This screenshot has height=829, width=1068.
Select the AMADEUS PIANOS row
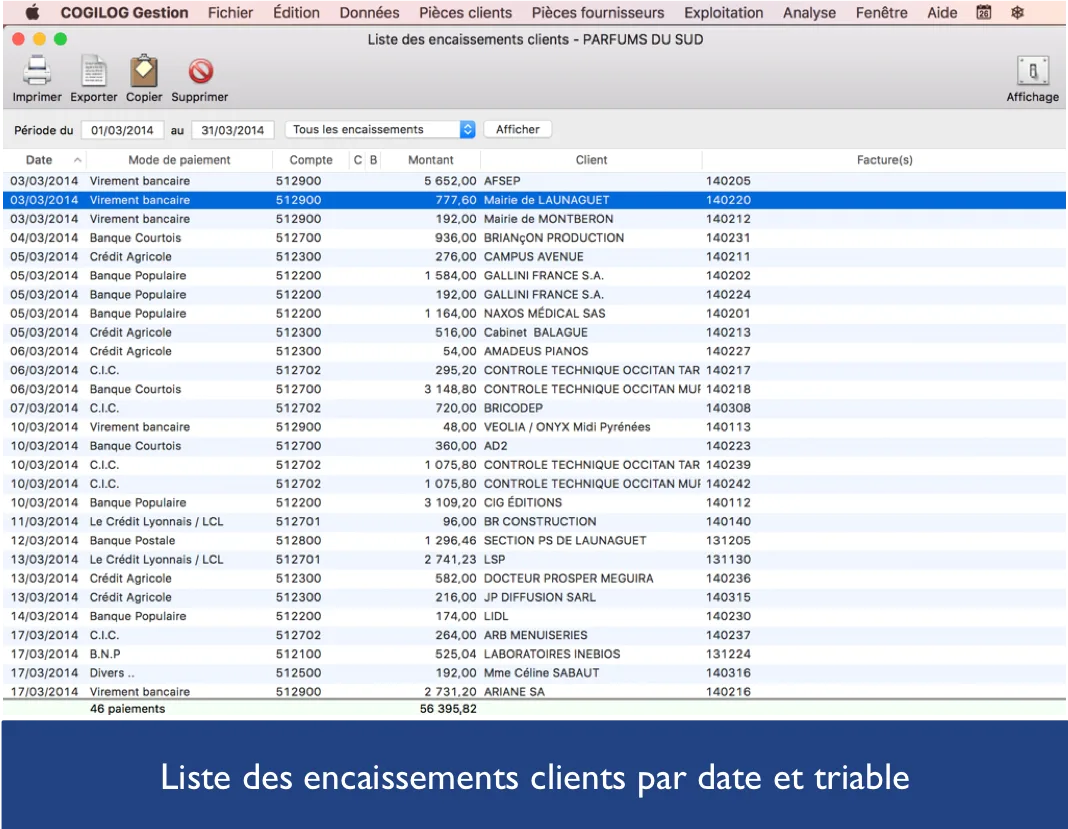(534, 351)
